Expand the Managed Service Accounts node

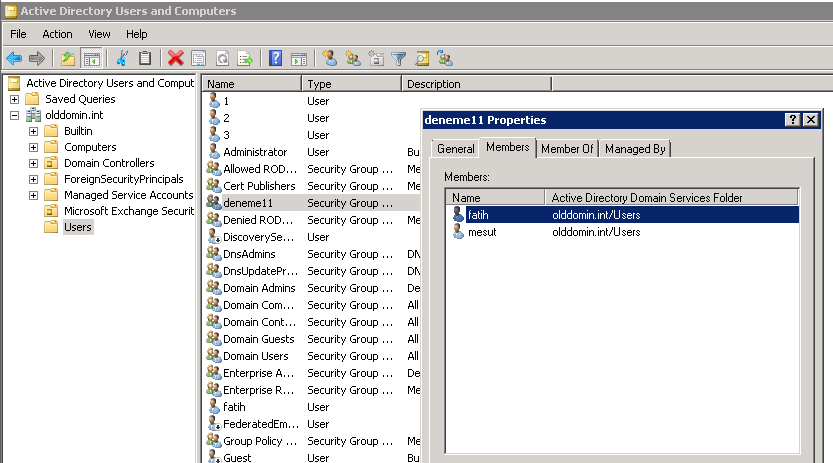click(34, 195)
